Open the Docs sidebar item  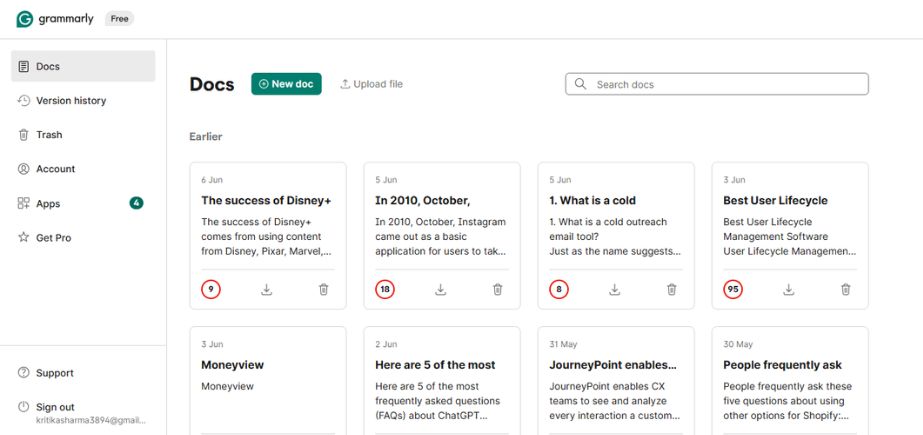click(x=83, y=67)
